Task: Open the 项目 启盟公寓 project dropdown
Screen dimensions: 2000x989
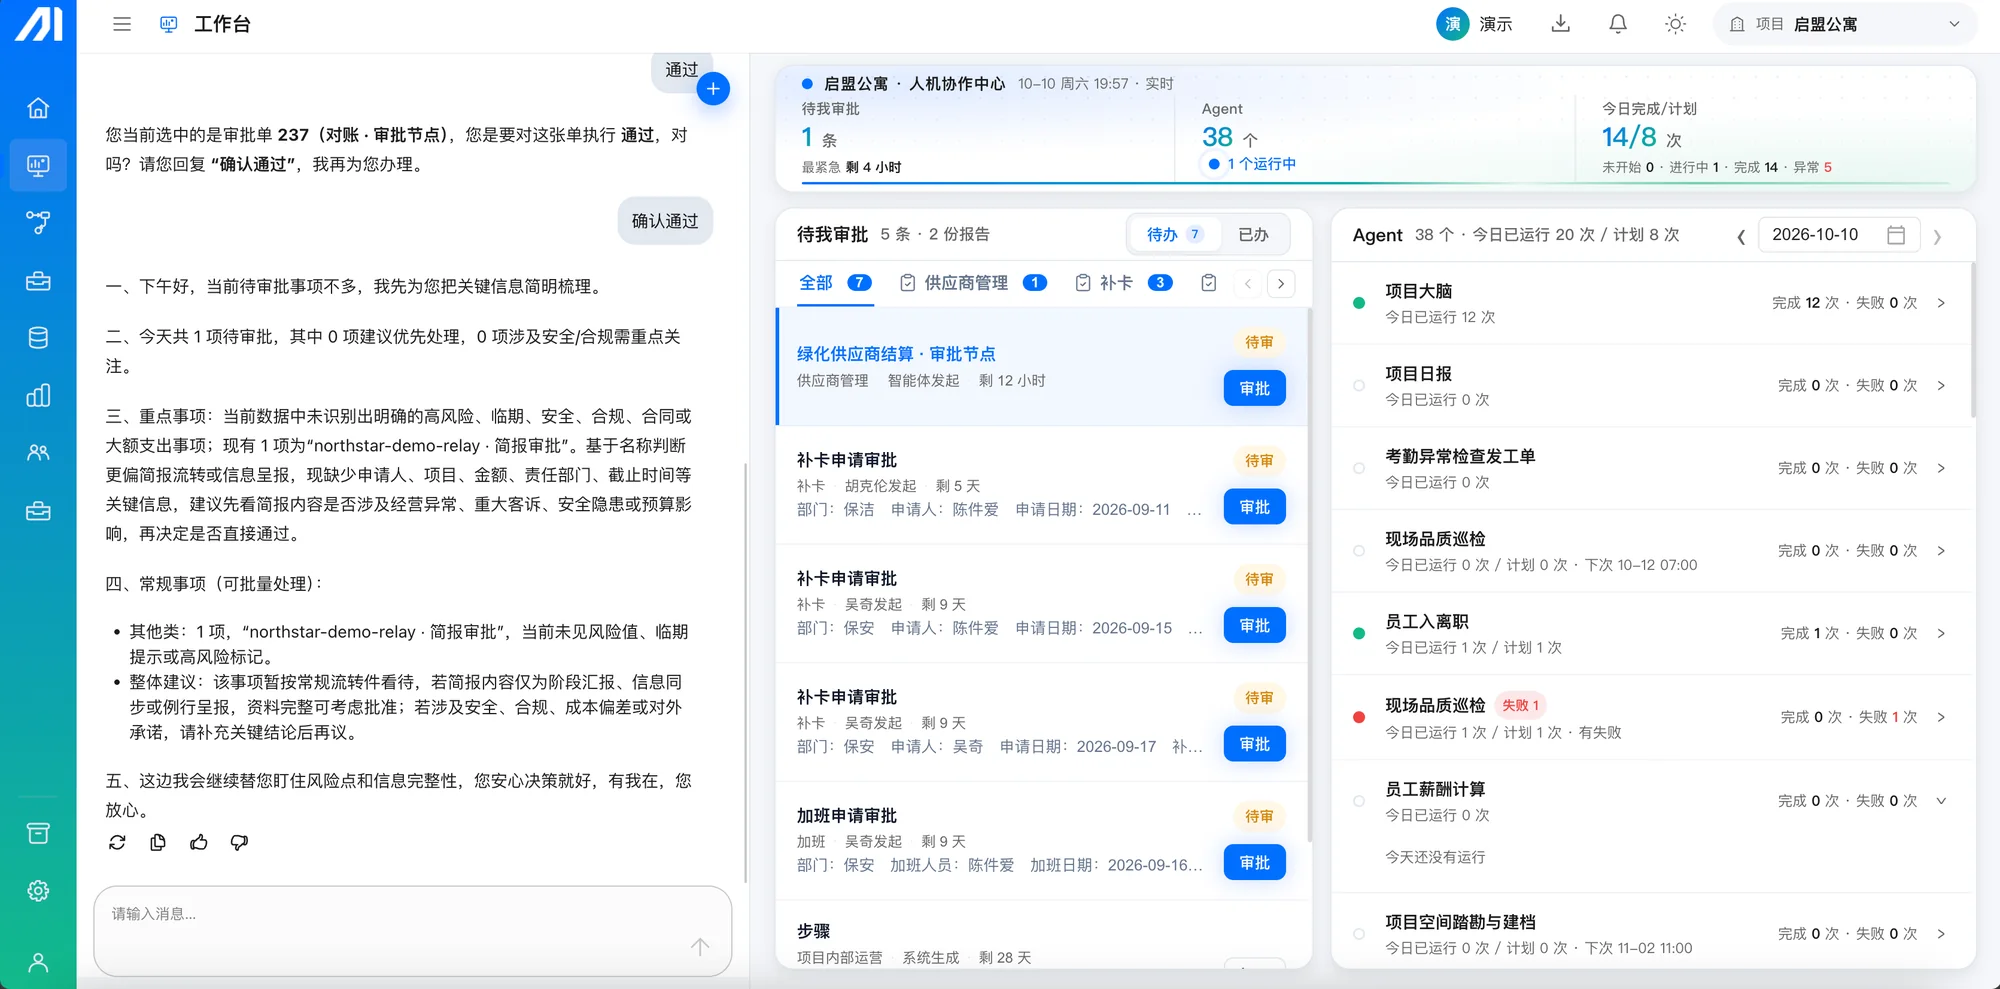Action: [x=1845, y=24]
